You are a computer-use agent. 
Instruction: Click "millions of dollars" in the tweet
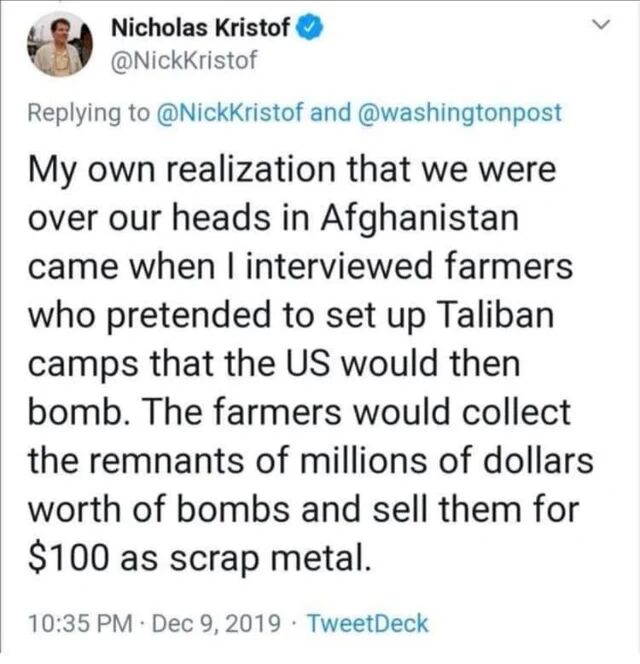coord(447,461)
